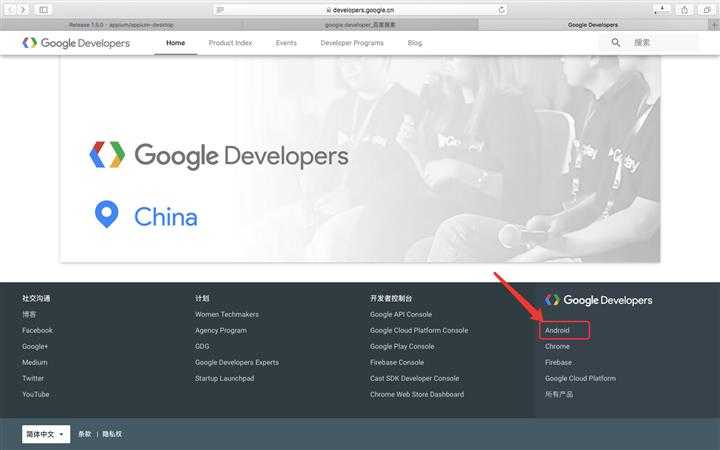Open the Startup Launchpad link
Screen dimensions: 720x450
pos(225,379)
